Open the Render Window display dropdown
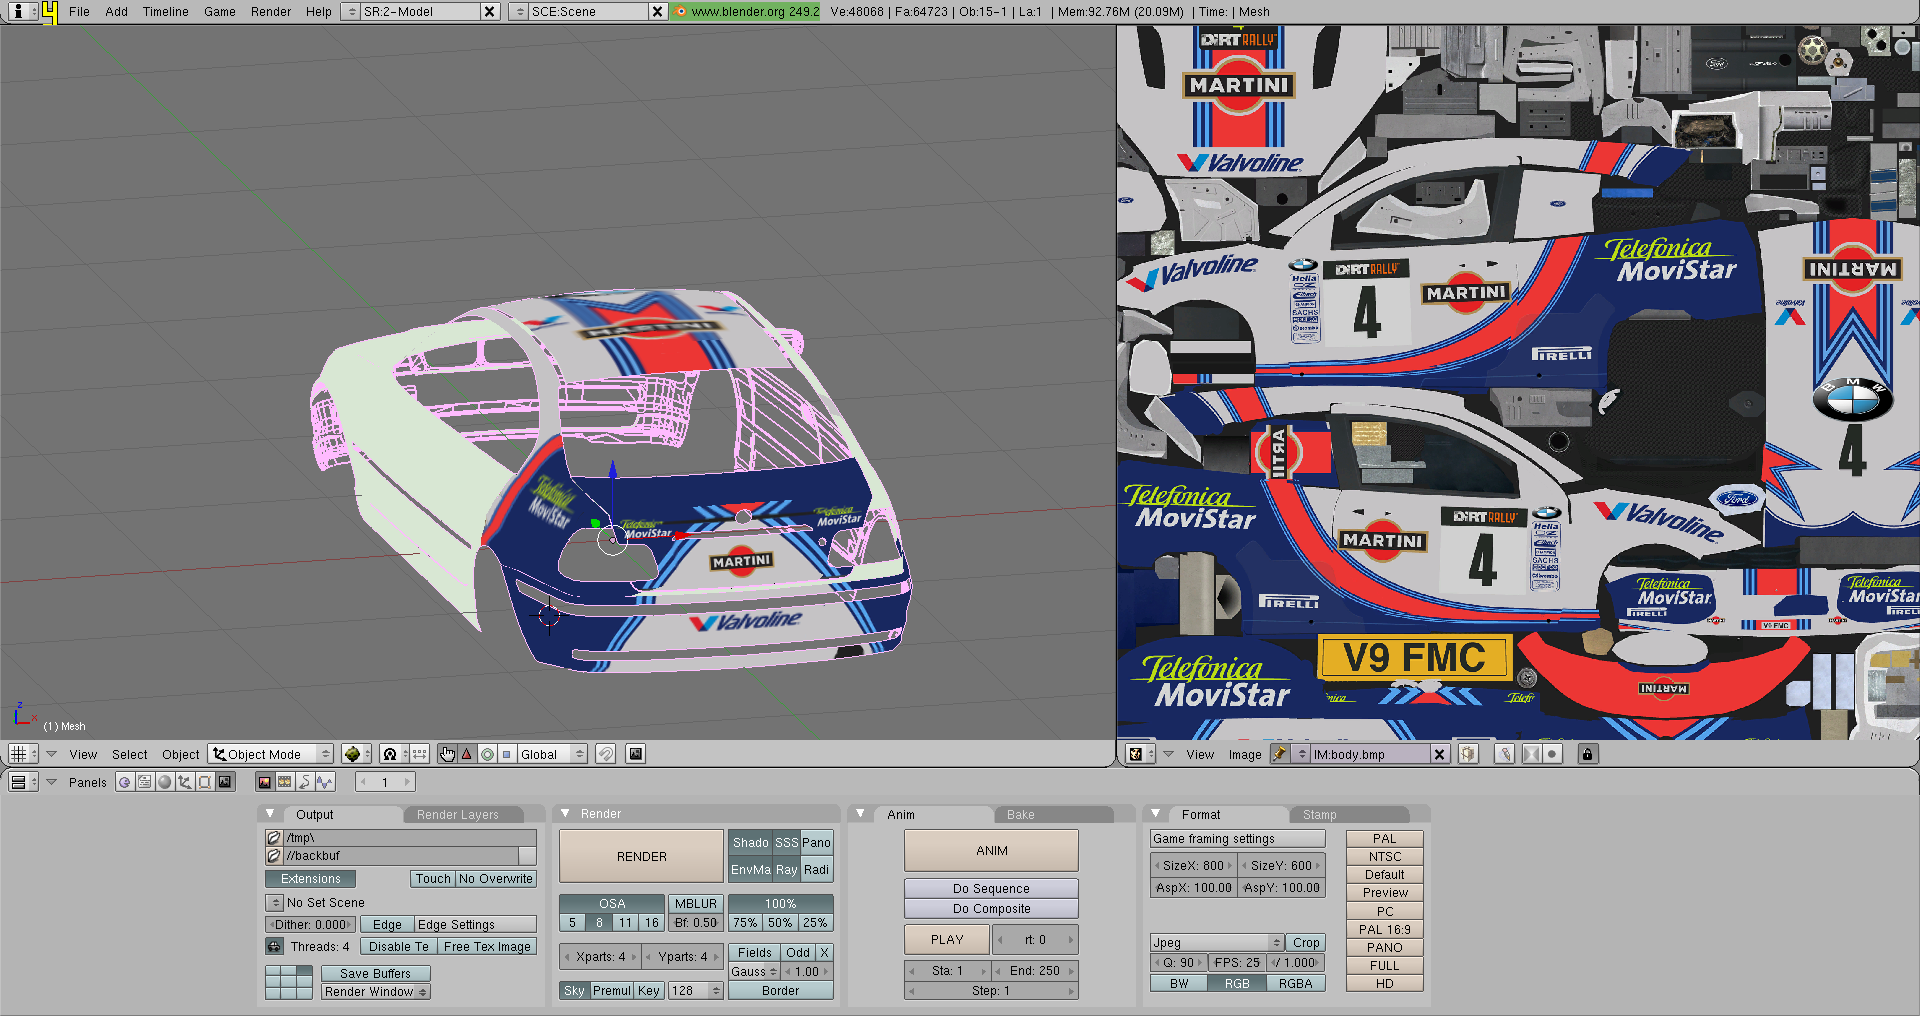The height and width of the screenshot is (1016, 1920). [x=376, y=992]
